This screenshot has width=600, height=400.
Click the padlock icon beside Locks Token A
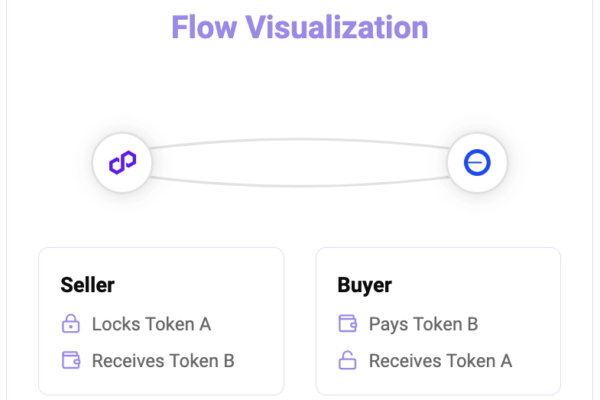[x=71, y=324]
